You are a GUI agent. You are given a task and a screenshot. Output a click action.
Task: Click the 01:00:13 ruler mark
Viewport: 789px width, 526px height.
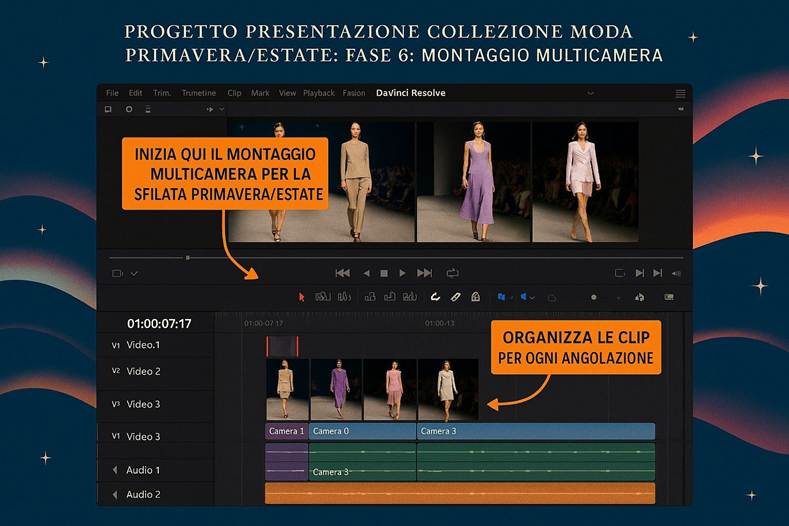tap(440, 323)
